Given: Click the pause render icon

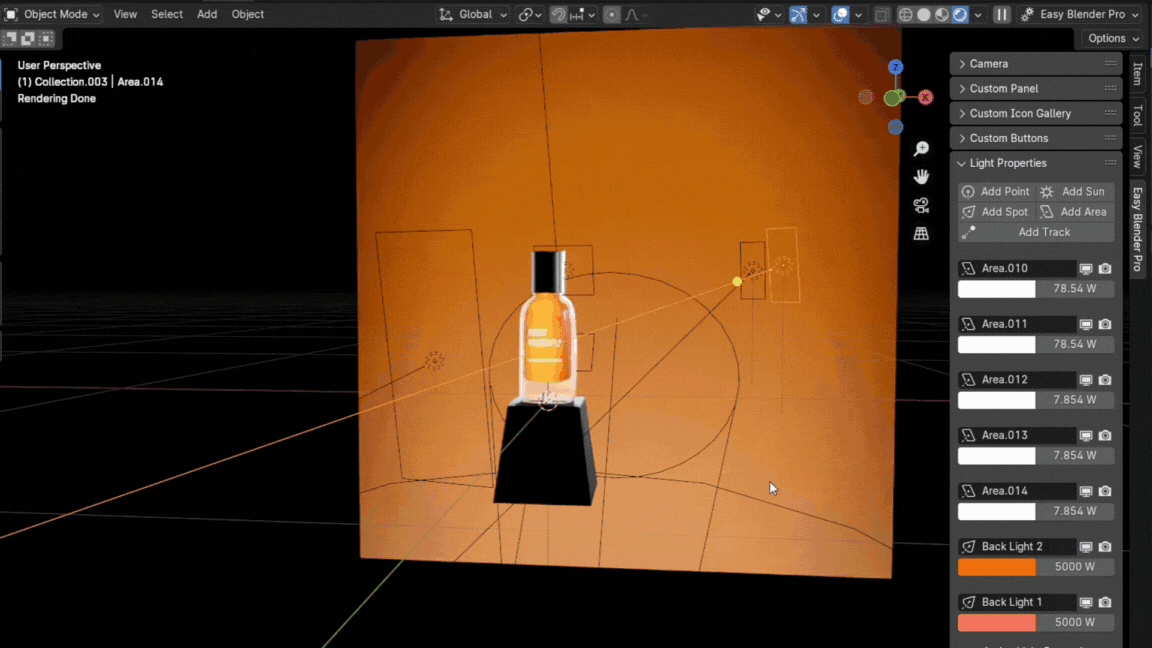Looking at the screenshot, I should (x=1001, y=15).
